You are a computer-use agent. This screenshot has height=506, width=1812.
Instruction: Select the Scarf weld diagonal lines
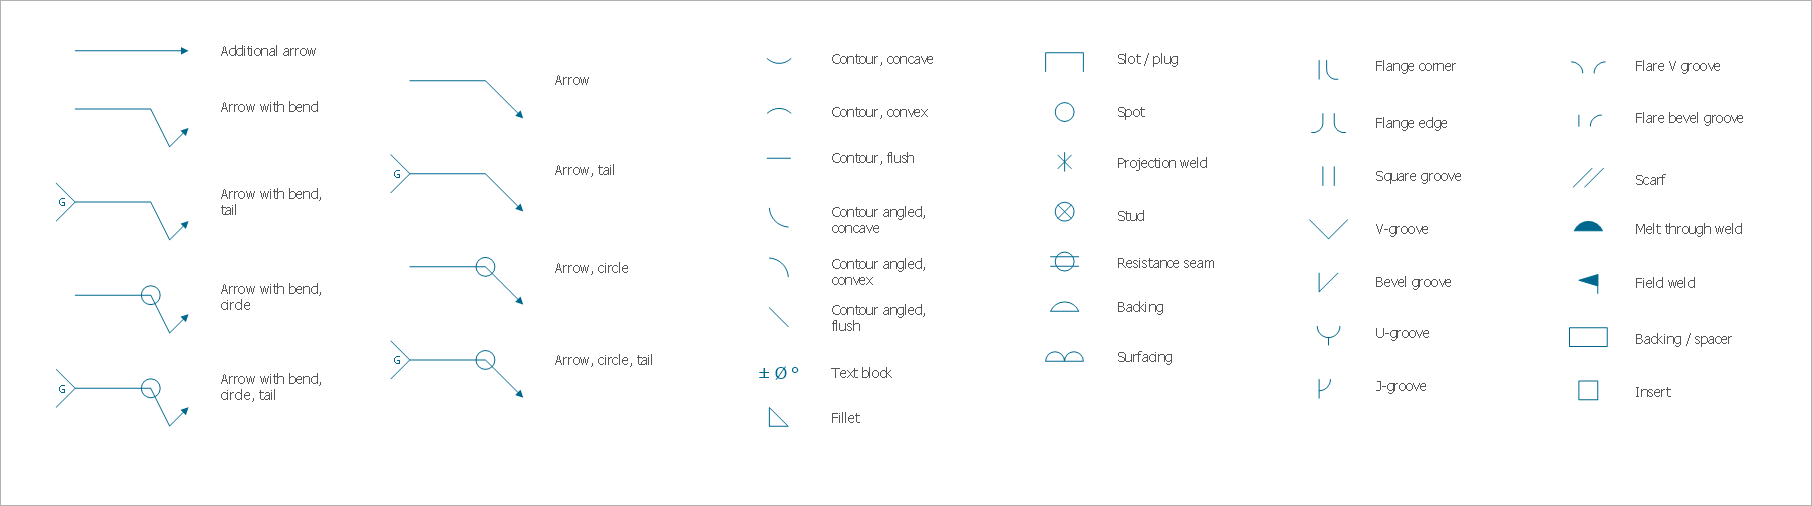[x=1588, y=178]
